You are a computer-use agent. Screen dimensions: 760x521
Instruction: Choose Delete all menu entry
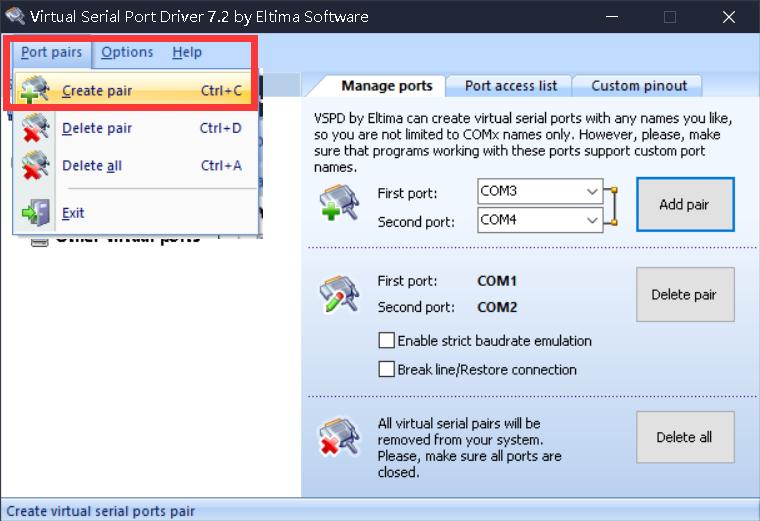[135, 165]
